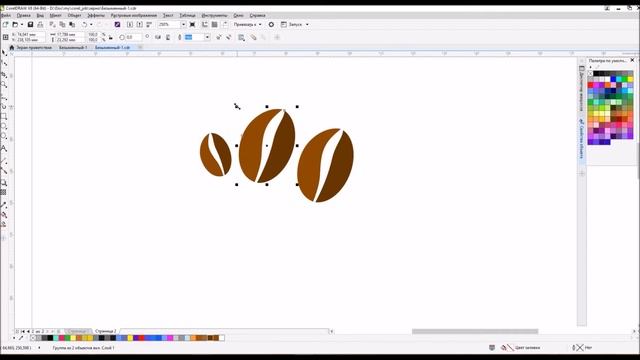The image size is (640, 360).
Task: Open the launcher dropdown
Action: pos(307,24)
